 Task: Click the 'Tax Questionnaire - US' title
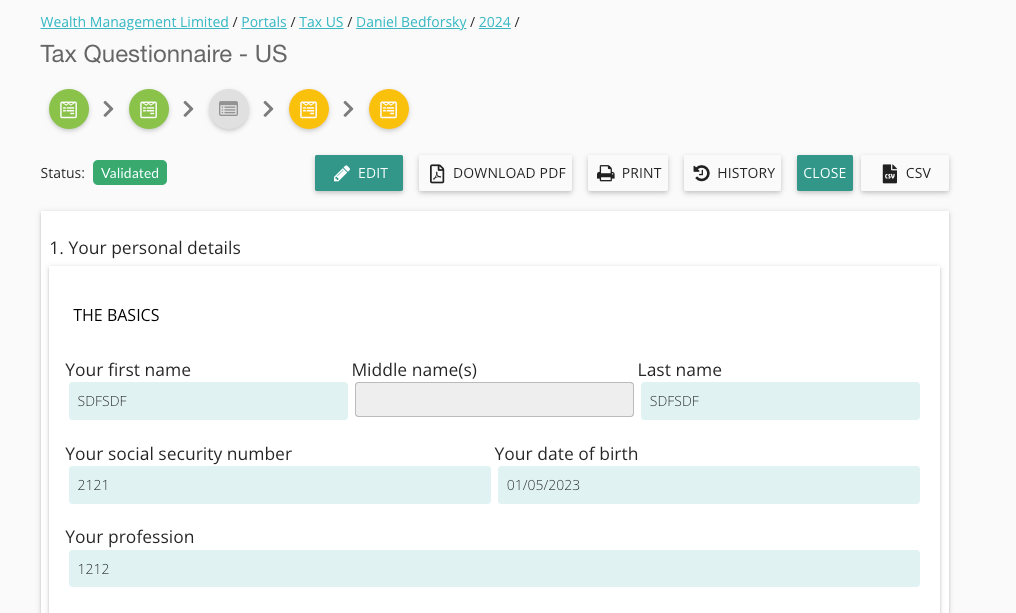163,54
